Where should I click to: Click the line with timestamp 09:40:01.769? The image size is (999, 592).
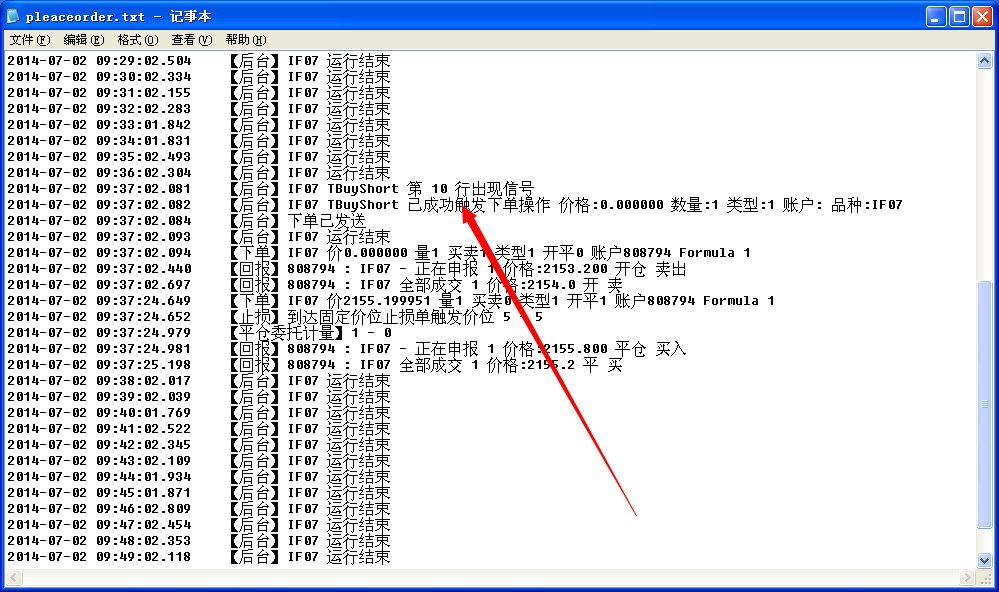click(199, 413)
